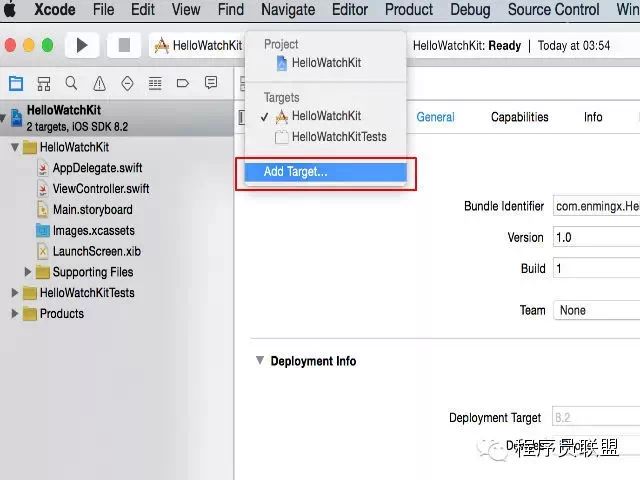The width and height of the screenshot is (640, 480).
Task: Click the Build number field
Action: pos(596,268)
